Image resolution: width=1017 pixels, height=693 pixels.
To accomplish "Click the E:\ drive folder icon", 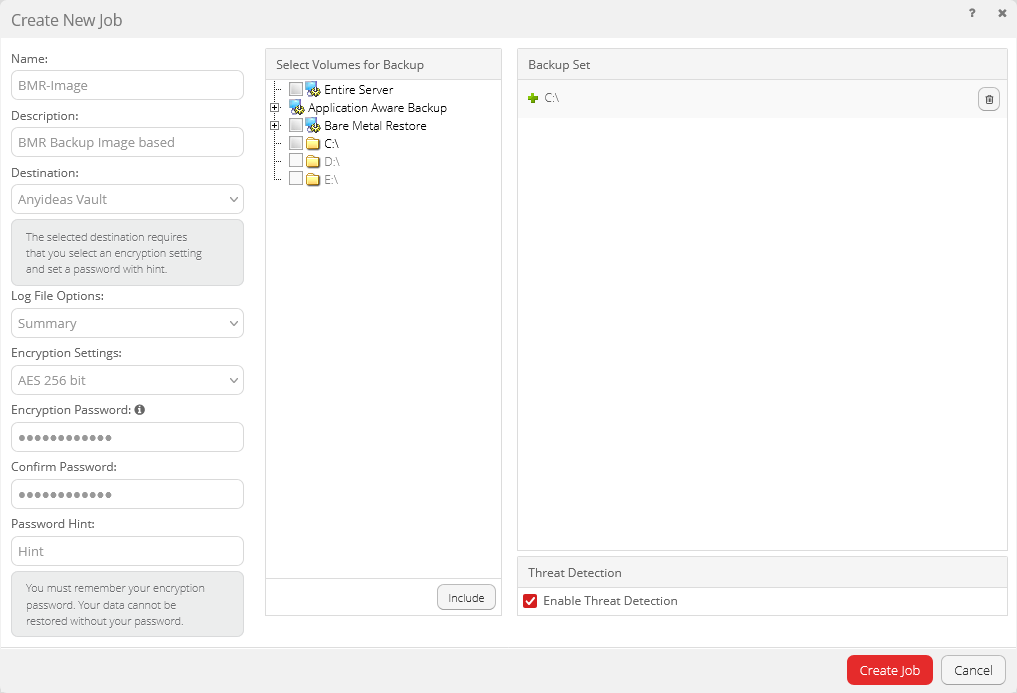I will [313, 180].
